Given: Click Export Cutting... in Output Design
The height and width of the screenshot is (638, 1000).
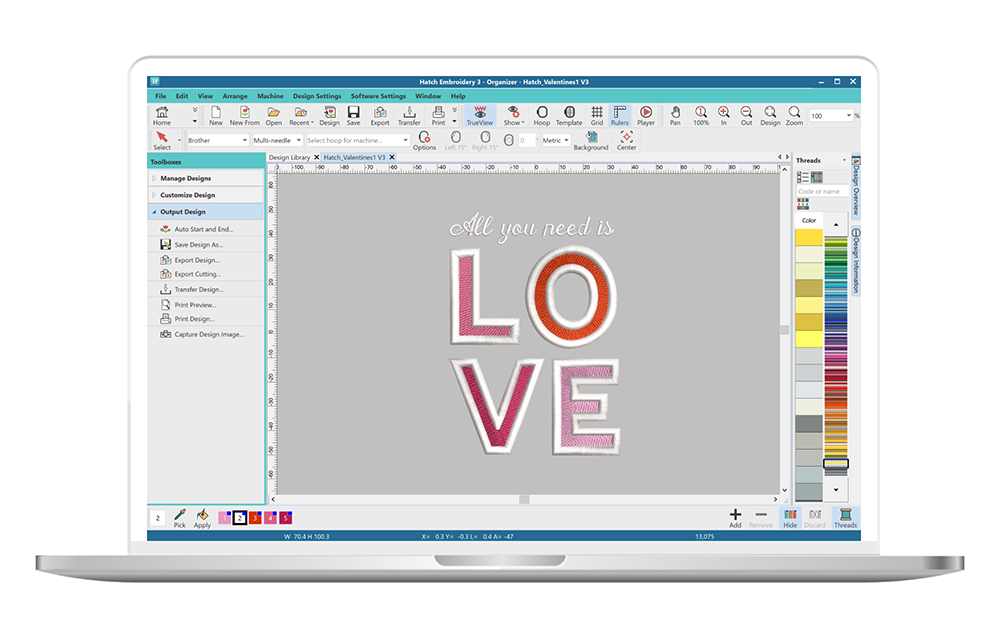Looking at the screenshot, I should tap(197, 274).
